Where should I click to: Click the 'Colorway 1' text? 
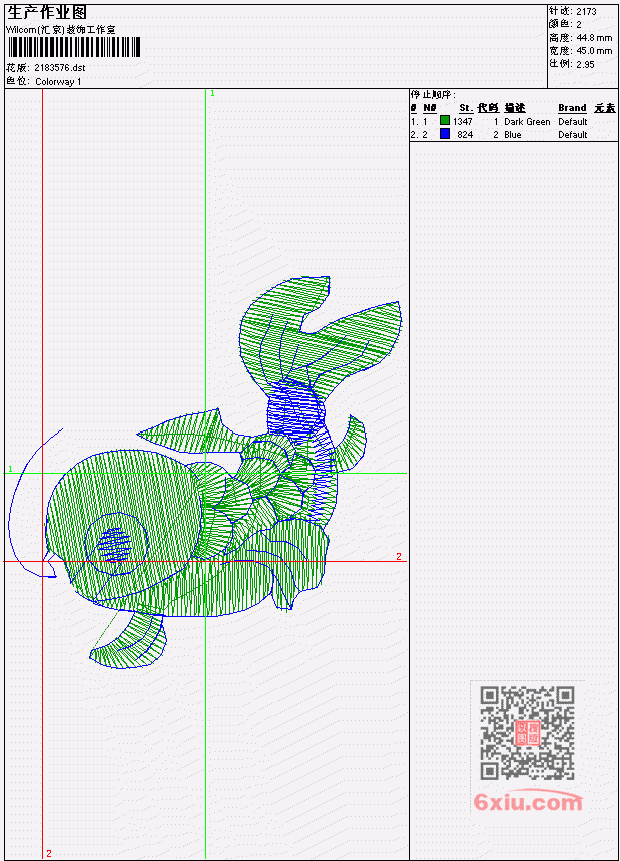(x=58, y=81)
